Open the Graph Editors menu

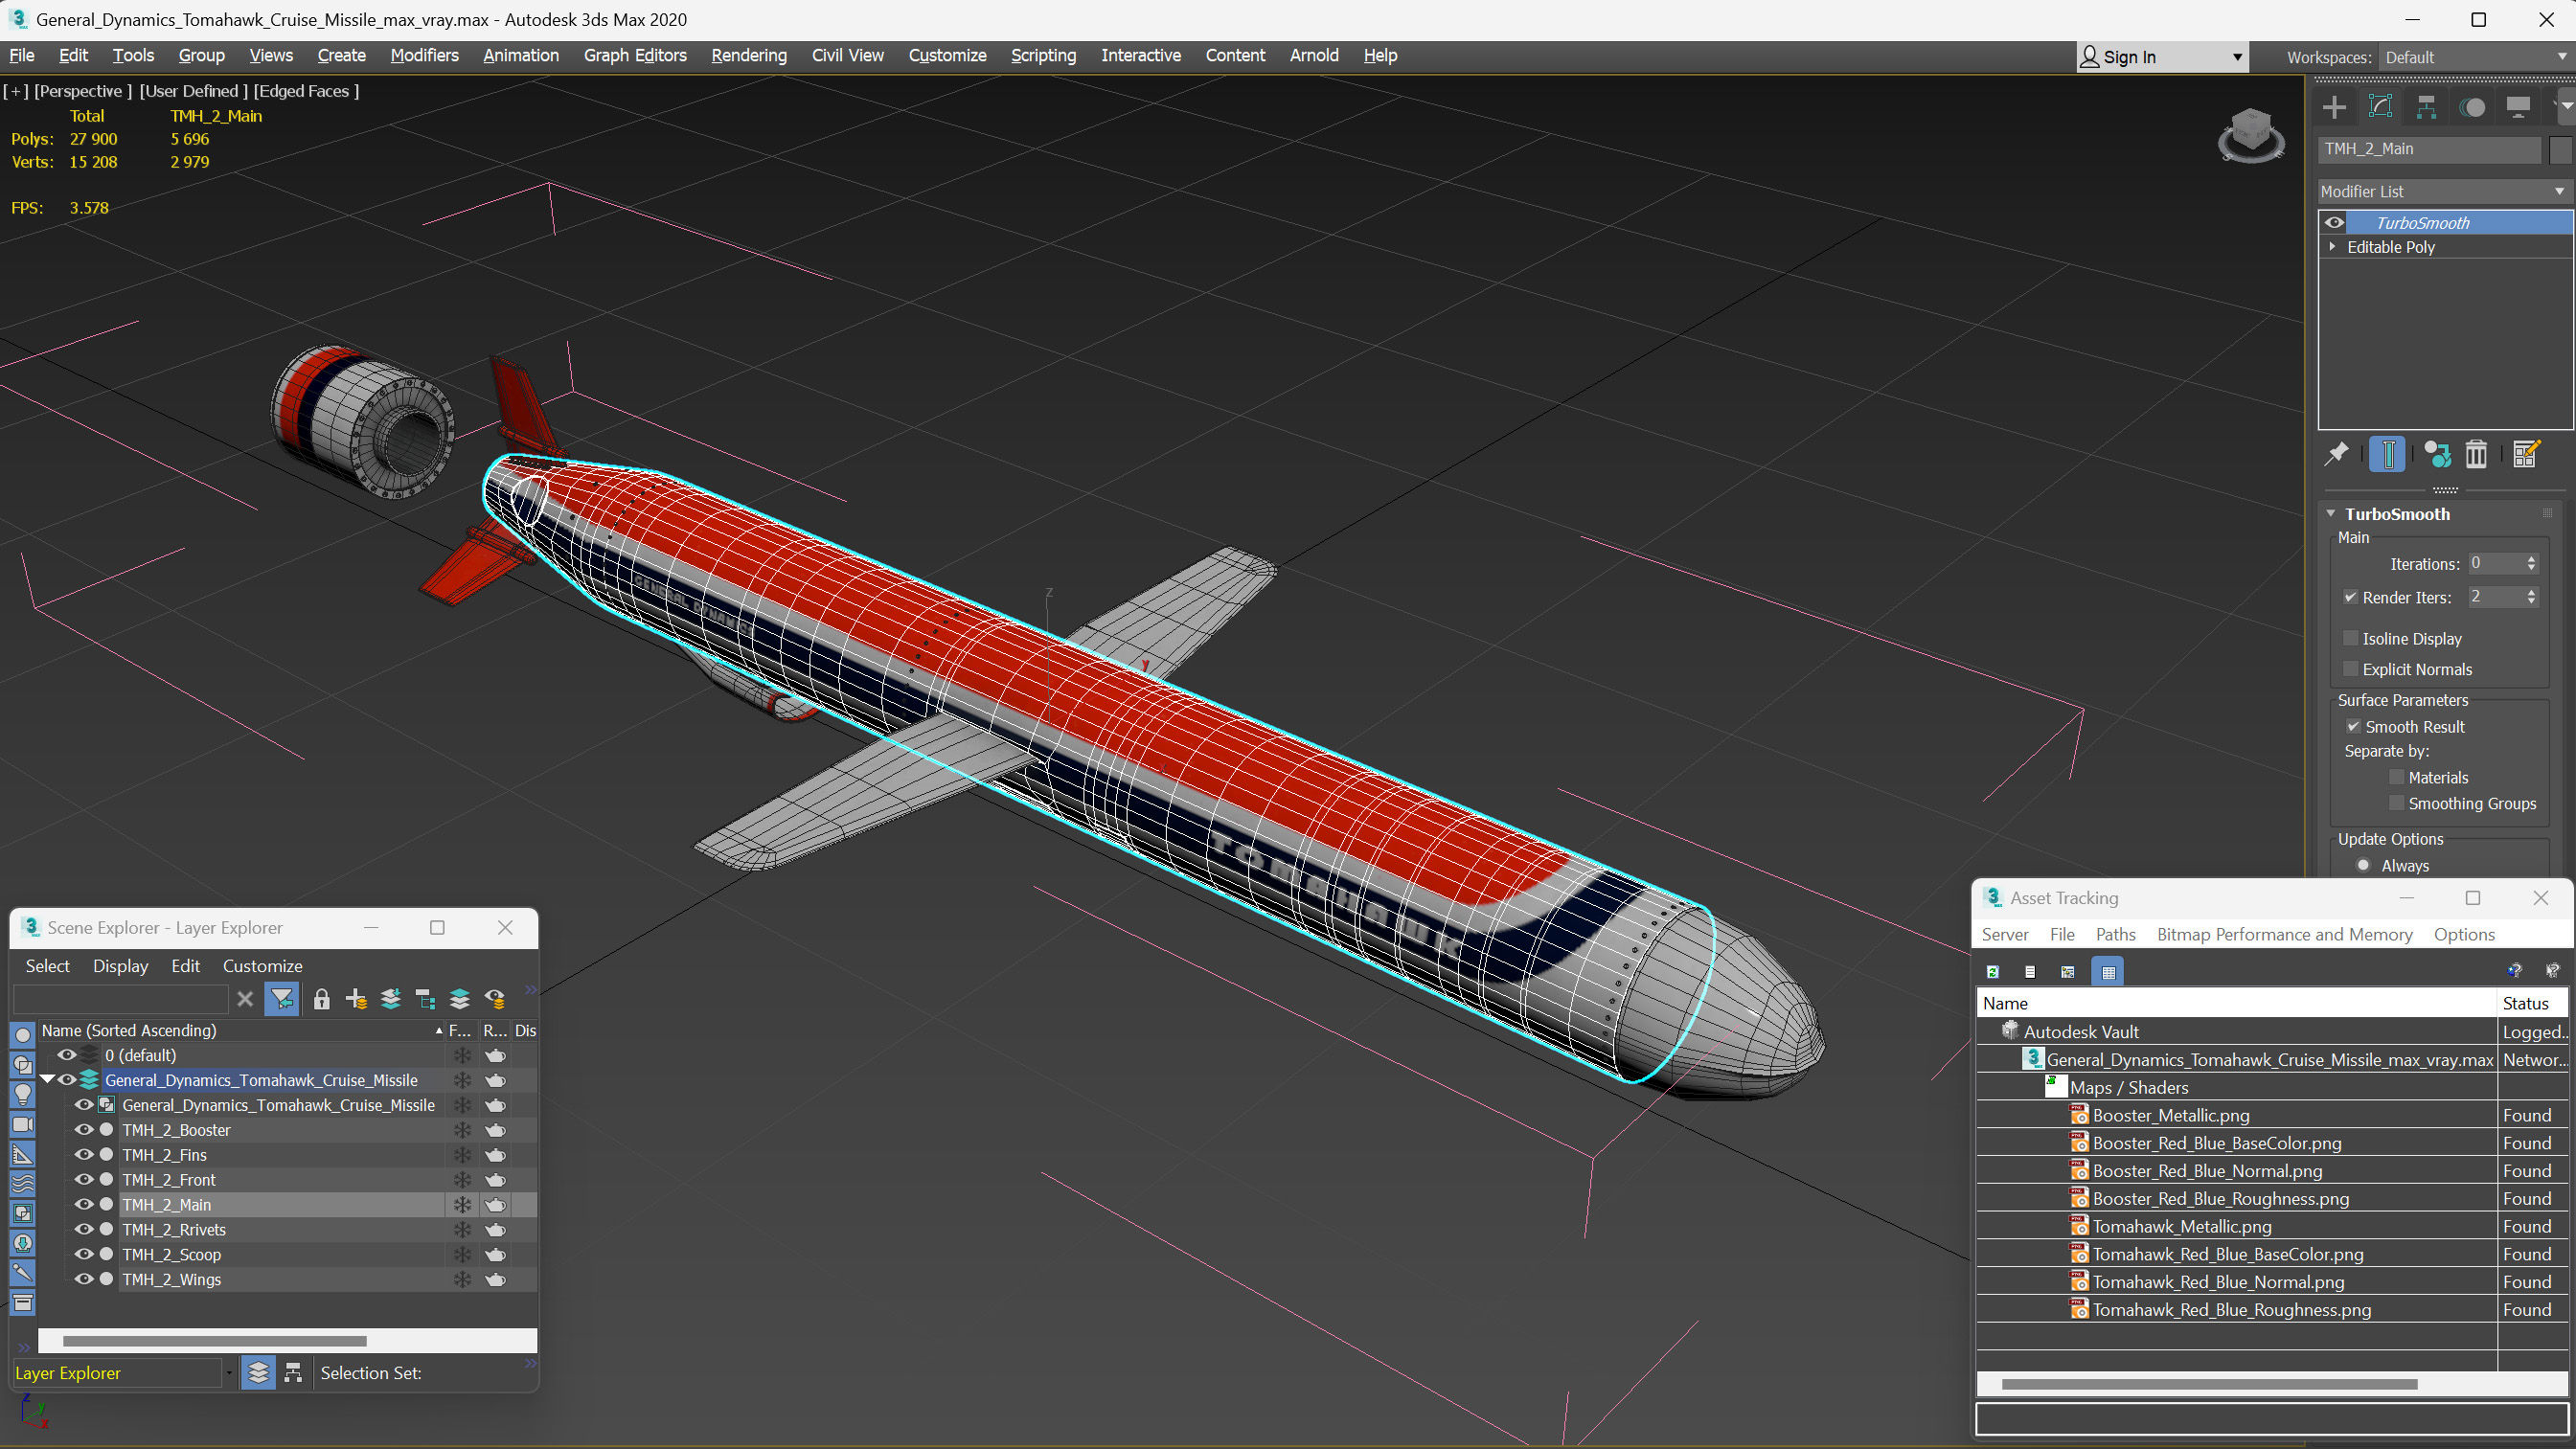[635, 55]
